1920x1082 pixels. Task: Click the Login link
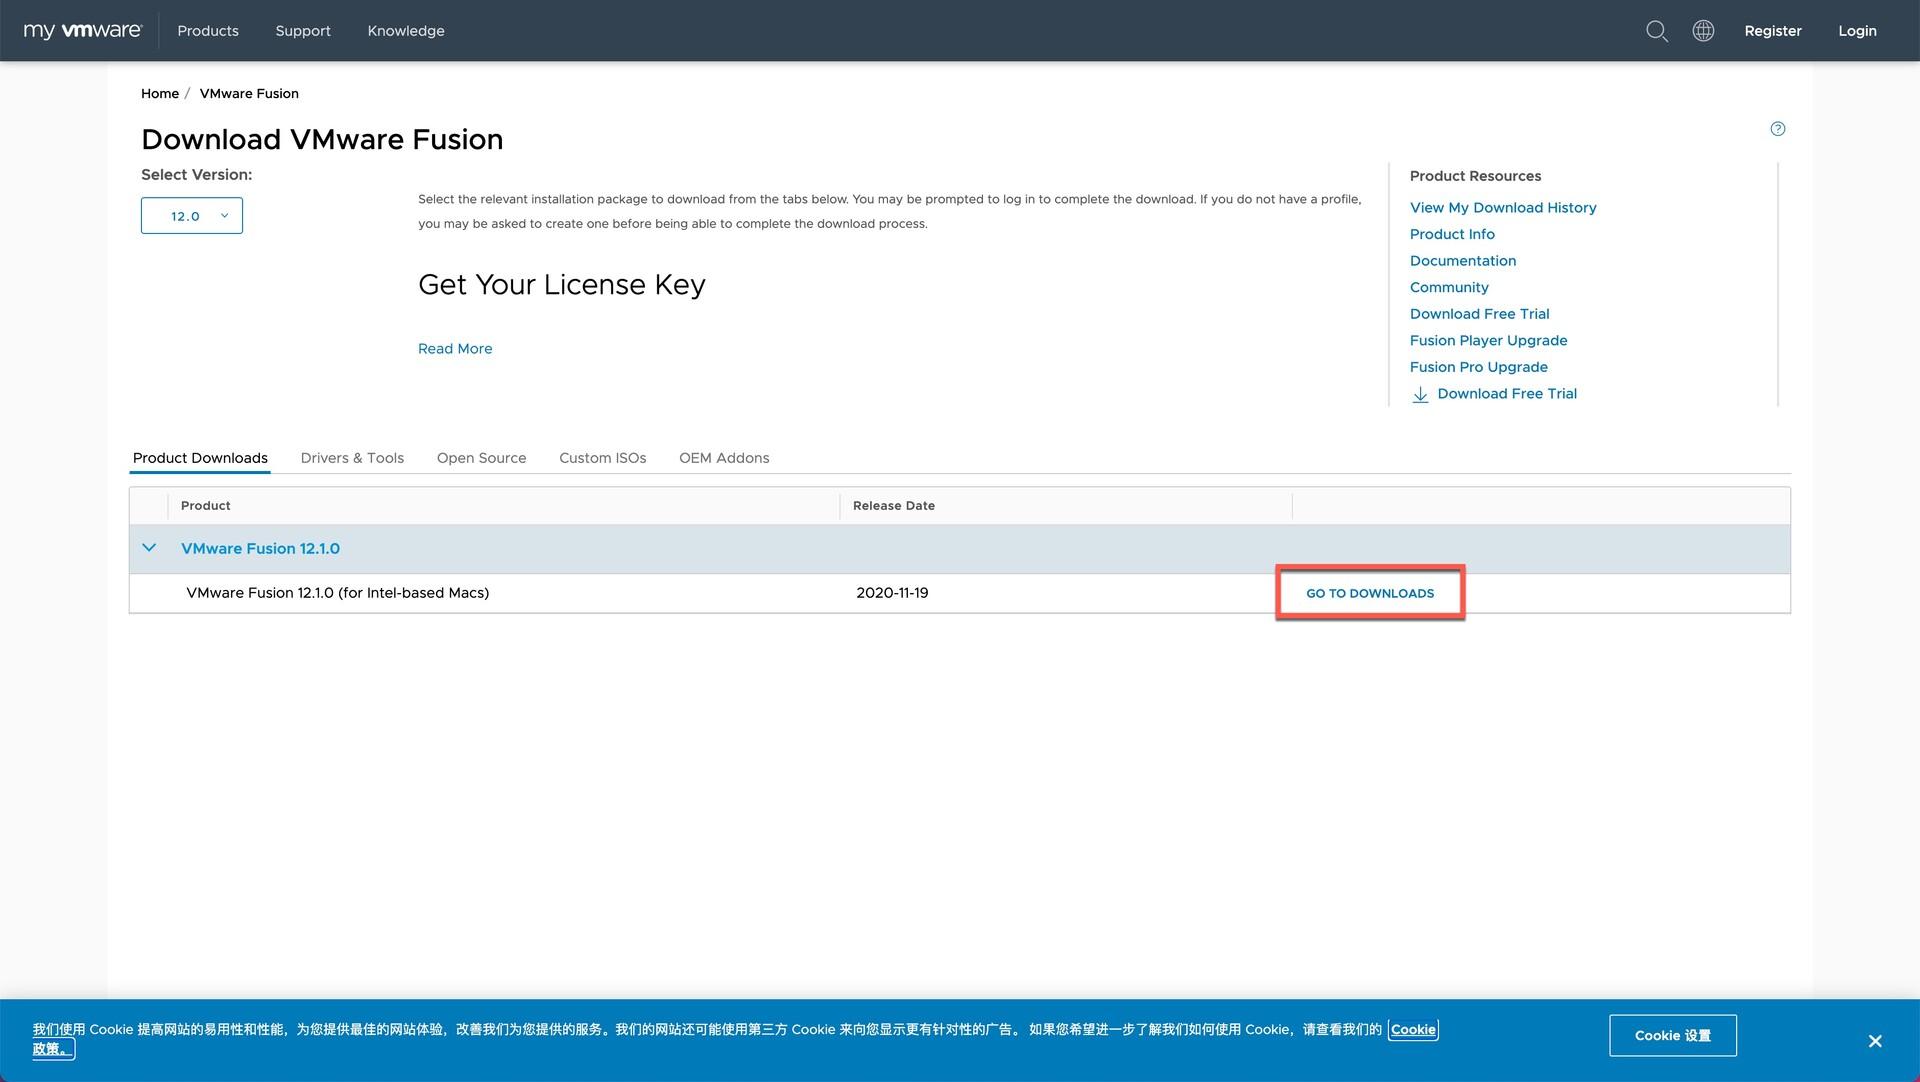(x=1857, y=31)
